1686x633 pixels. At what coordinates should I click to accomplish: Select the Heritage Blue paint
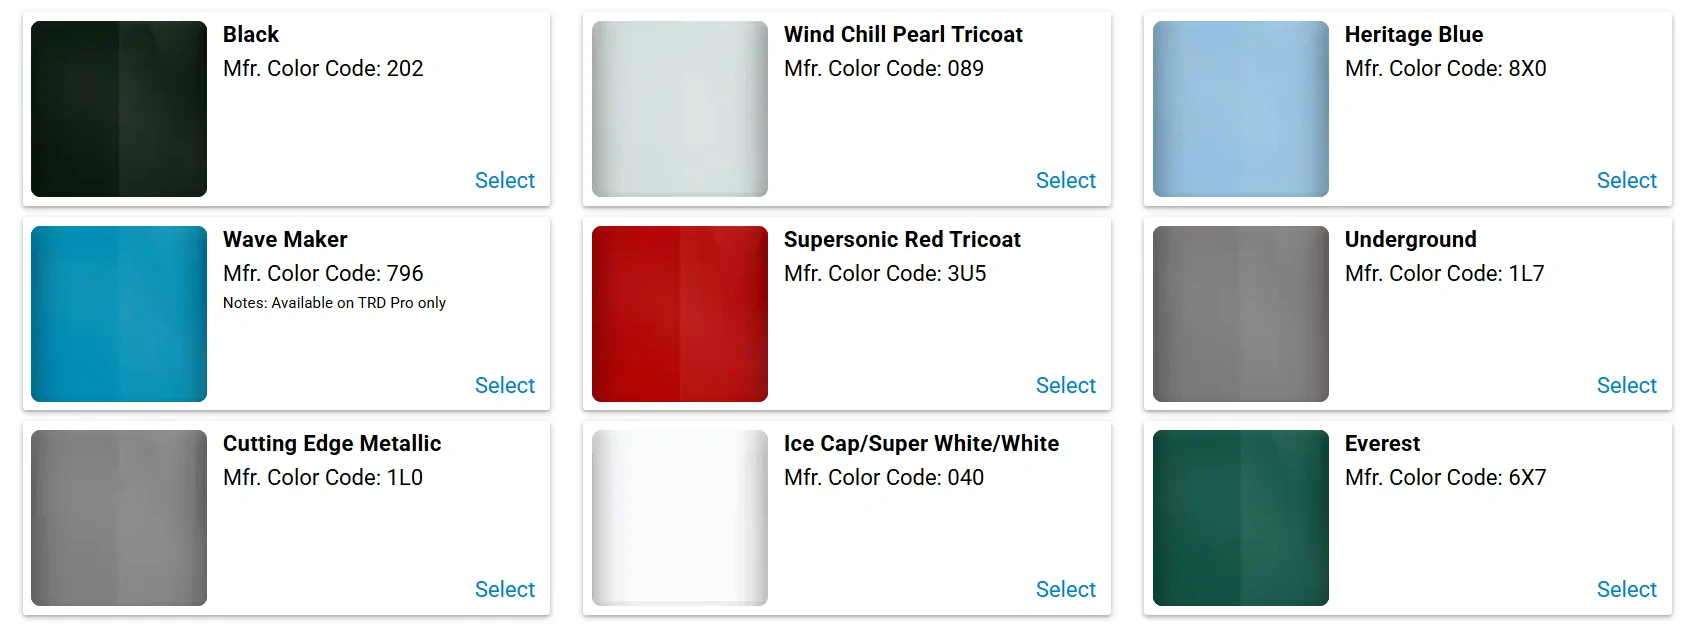1627,180
